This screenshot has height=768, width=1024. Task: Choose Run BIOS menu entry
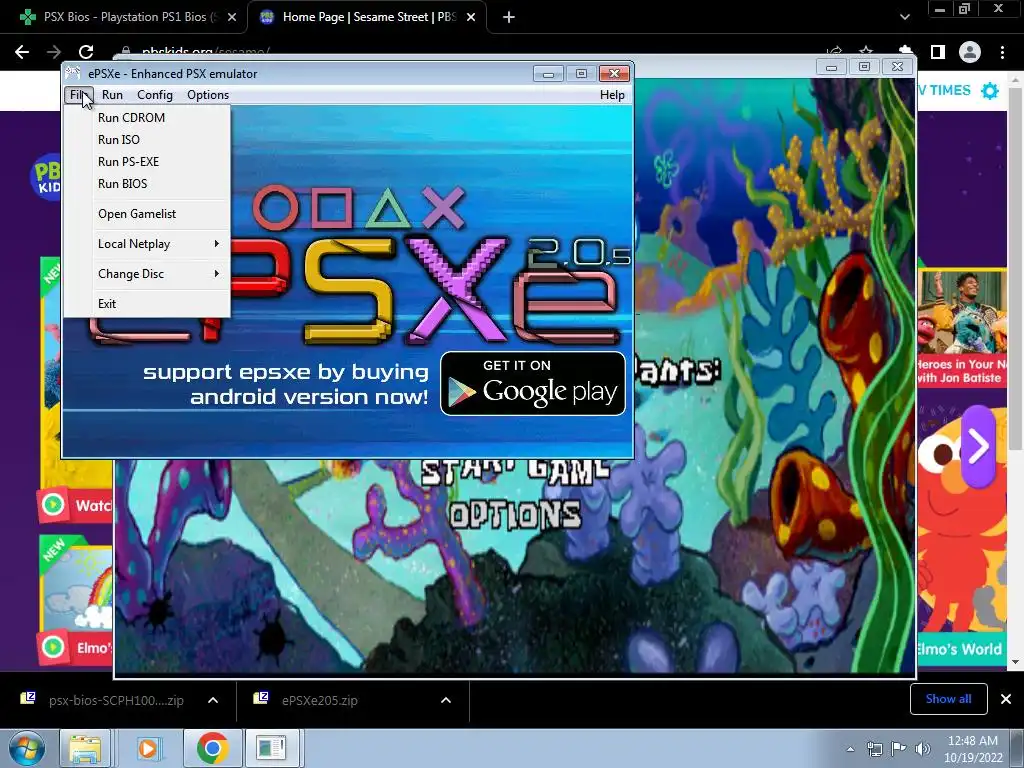click(x=147, y=184)
